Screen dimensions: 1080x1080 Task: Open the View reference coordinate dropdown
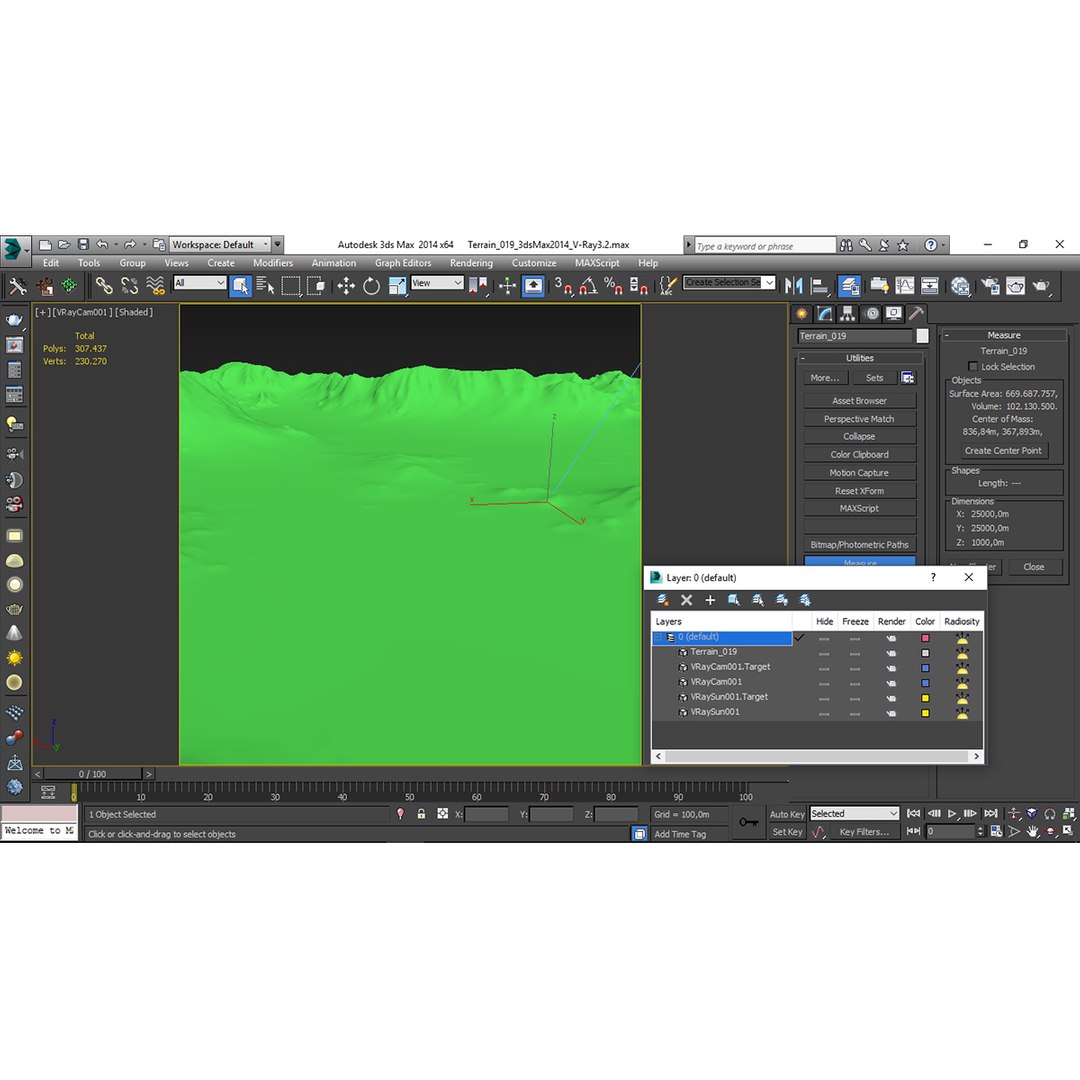coord(437,283)
